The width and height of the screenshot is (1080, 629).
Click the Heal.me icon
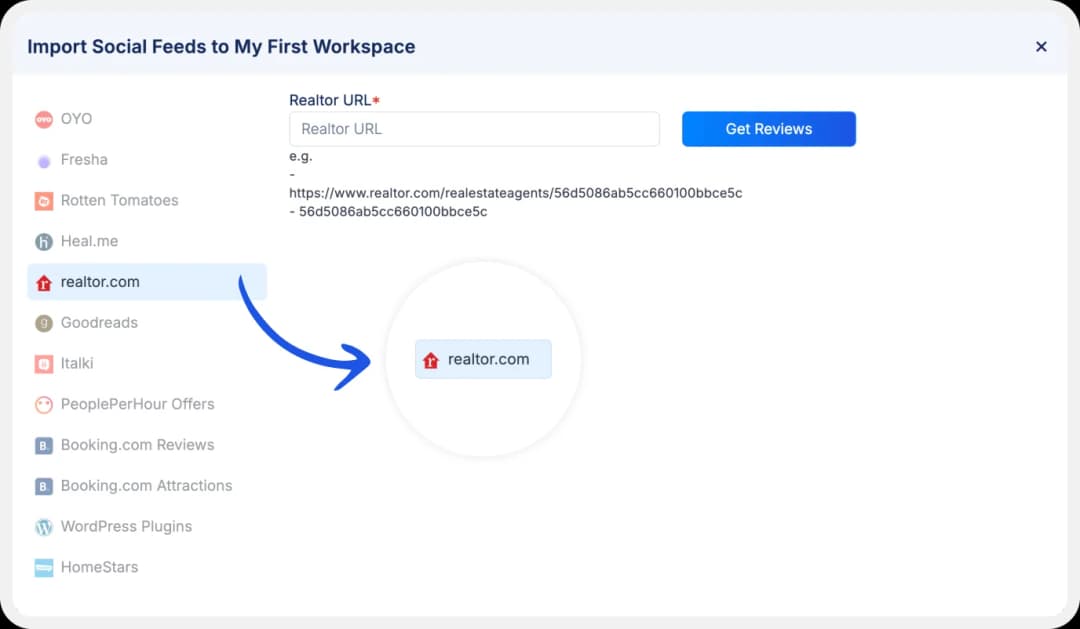coord(43,242)
